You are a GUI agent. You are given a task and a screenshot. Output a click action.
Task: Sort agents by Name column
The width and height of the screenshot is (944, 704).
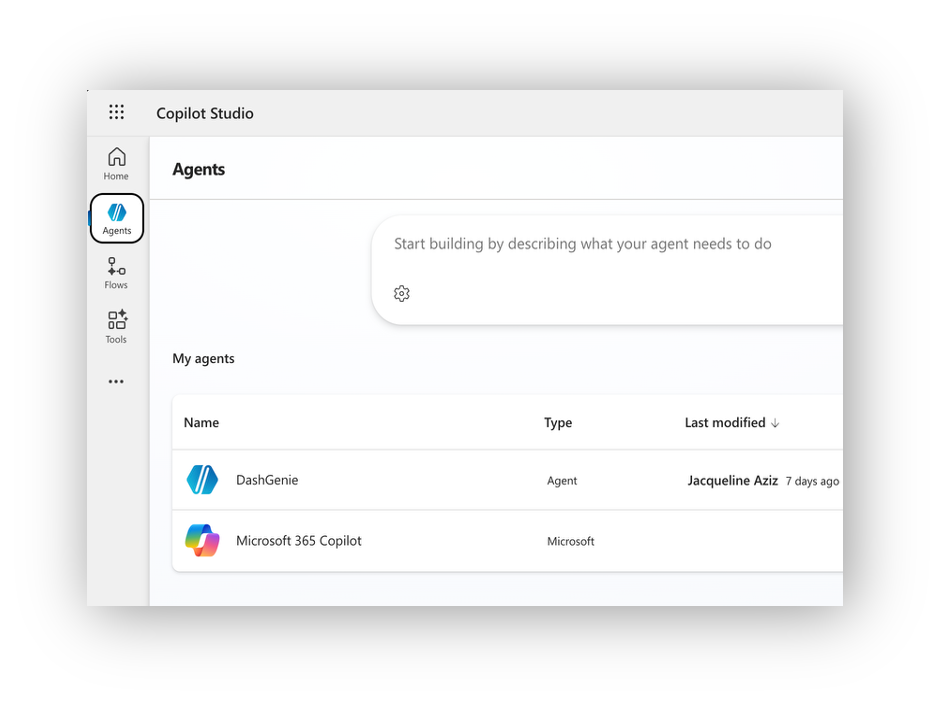(201, 423)
